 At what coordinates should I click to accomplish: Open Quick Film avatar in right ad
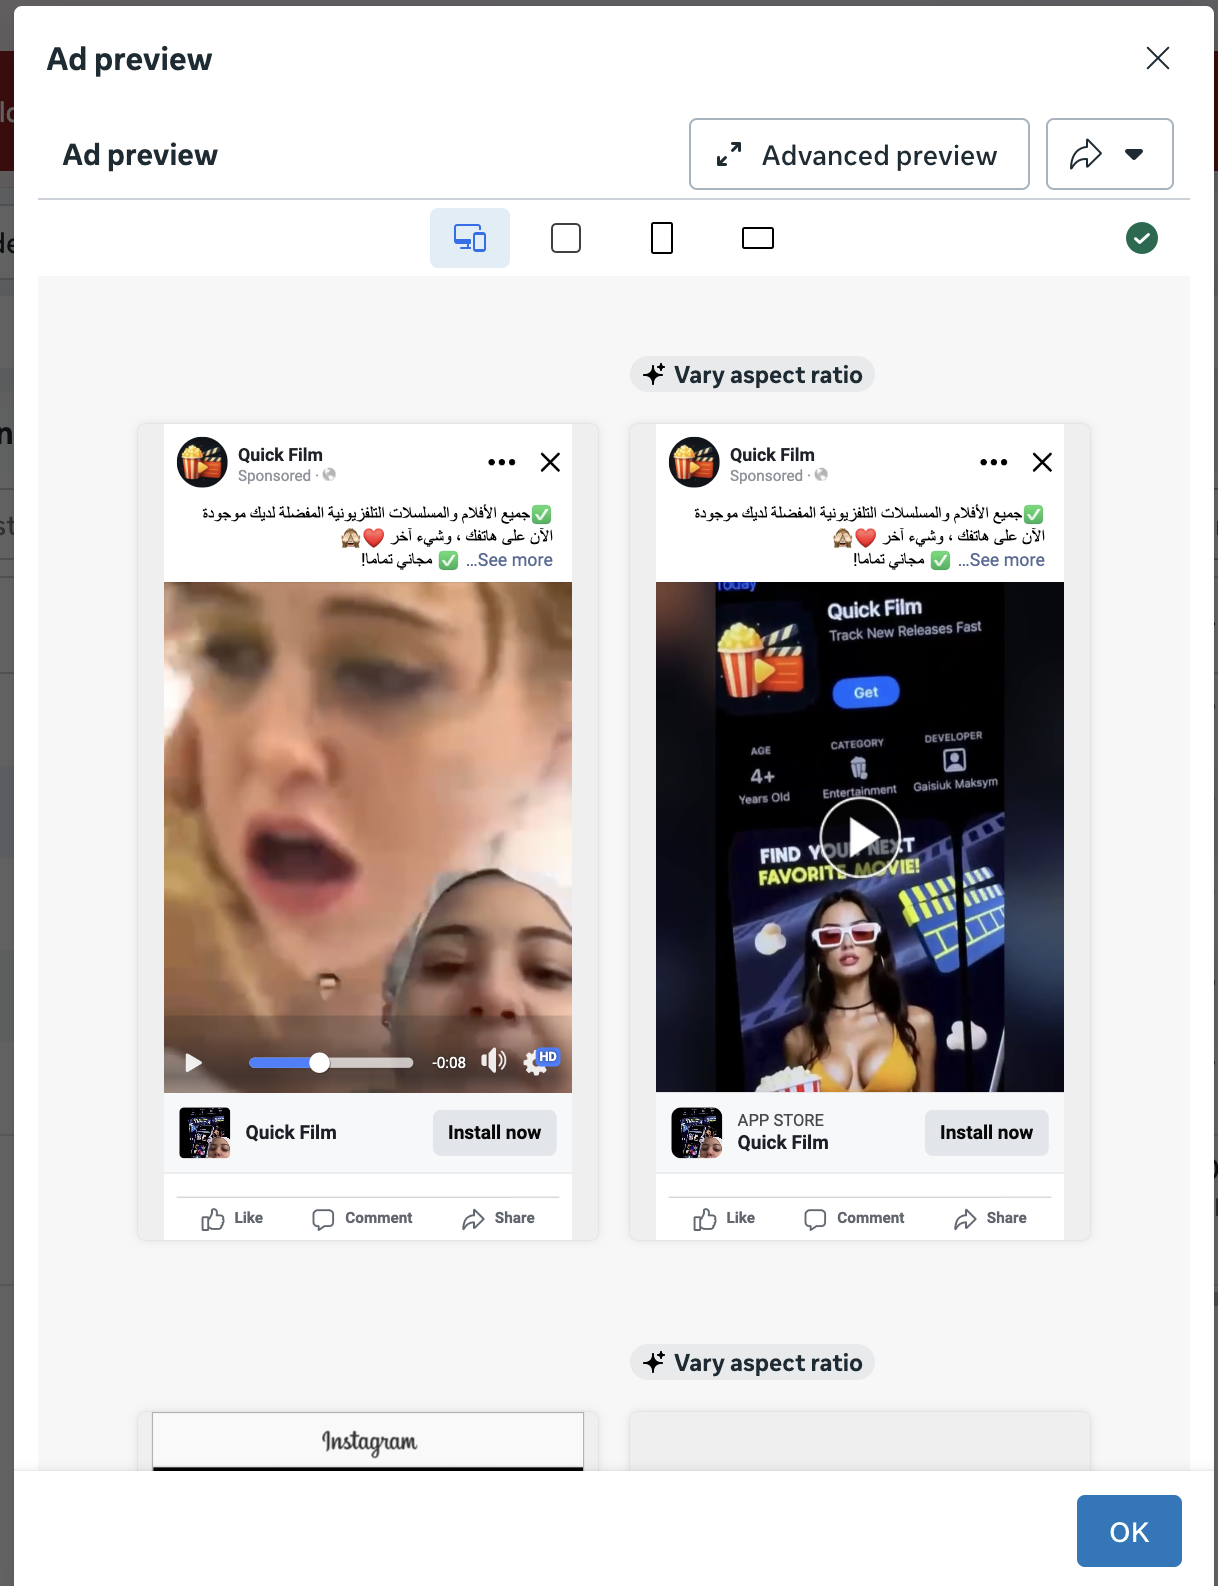[694, 462]
